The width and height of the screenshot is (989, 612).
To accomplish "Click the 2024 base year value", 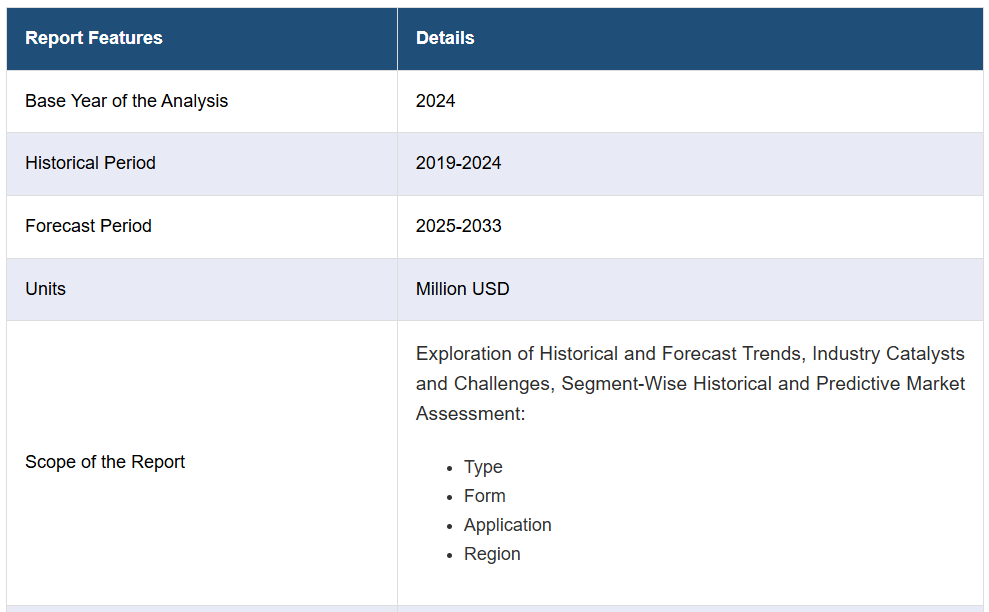I will (435, 101).
